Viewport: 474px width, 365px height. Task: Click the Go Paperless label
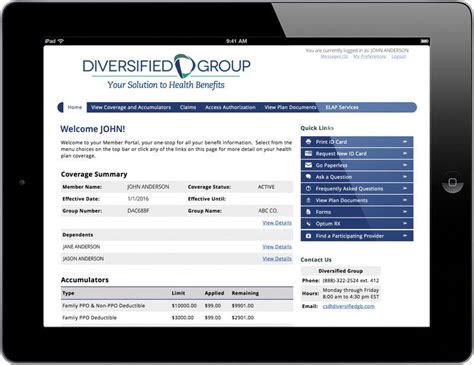[x=332, y=165]
